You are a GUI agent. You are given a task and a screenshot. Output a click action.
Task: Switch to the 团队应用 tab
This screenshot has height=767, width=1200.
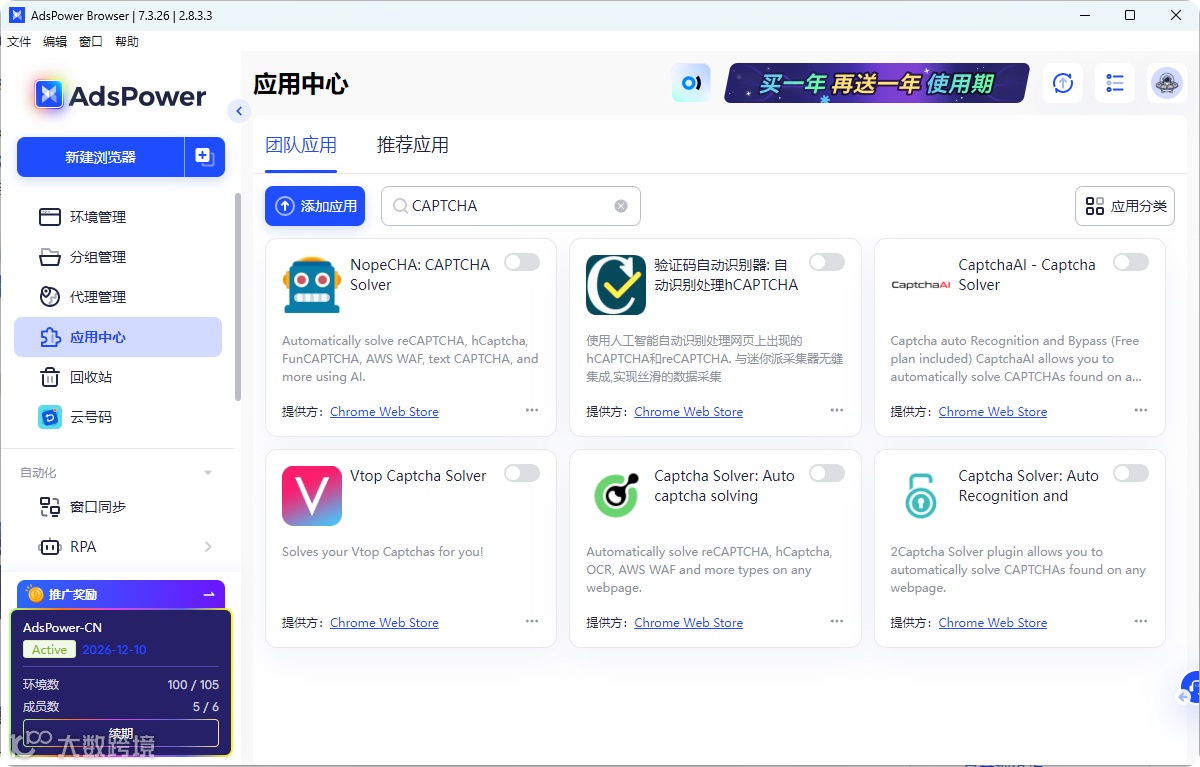pos(301,145)
